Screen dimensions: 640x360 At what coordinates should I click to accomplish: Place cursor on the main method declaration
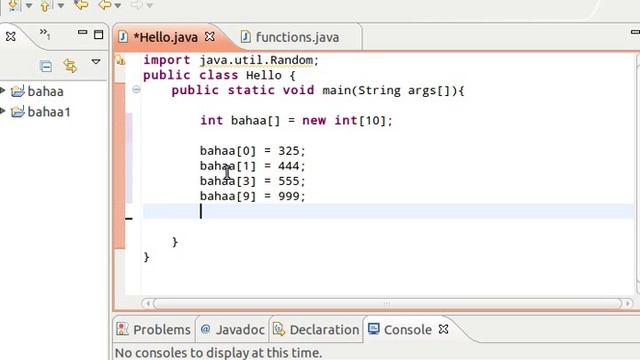point(318,91)
